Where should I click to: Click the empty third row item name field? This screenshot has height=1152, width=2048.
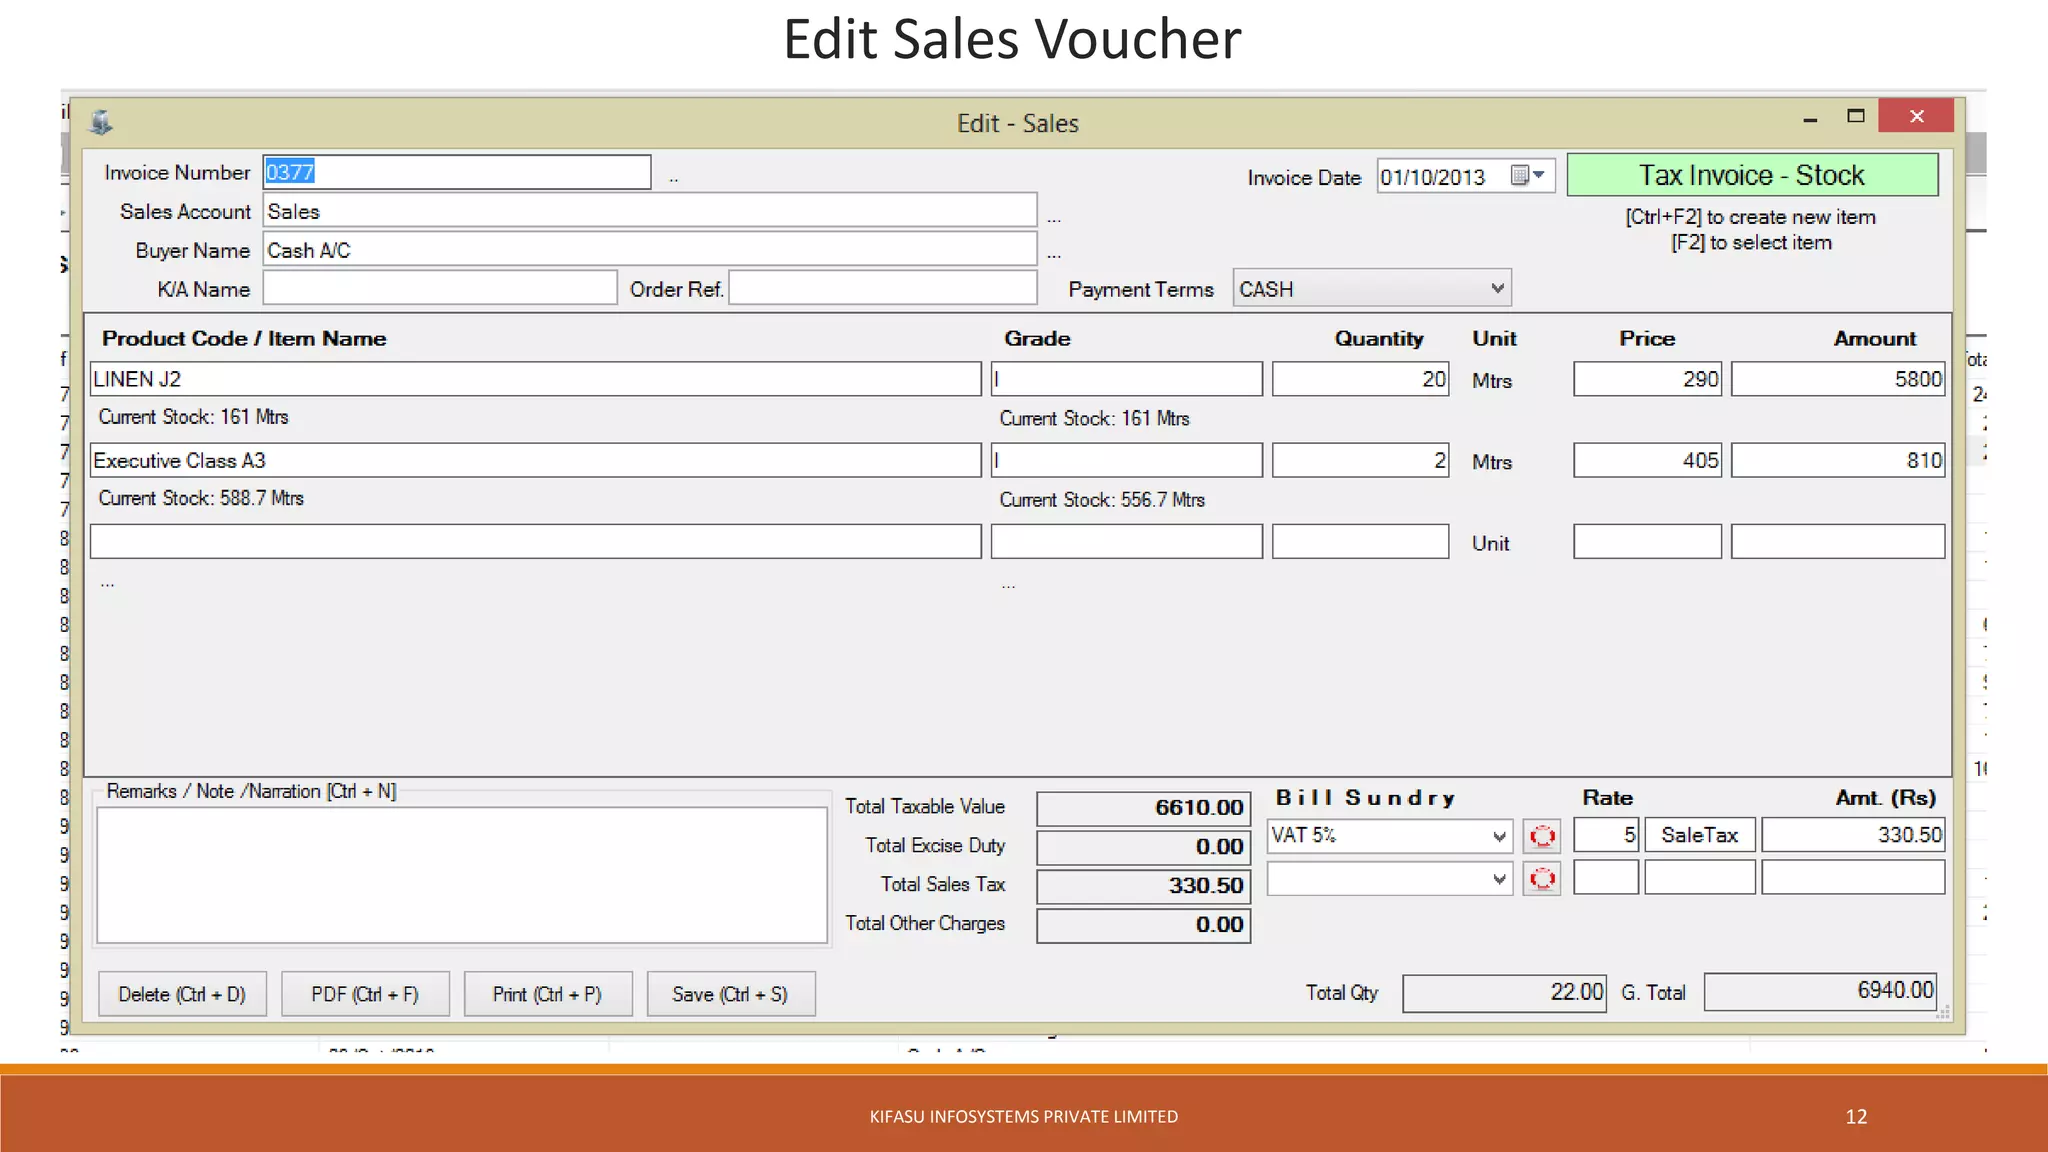536,541
